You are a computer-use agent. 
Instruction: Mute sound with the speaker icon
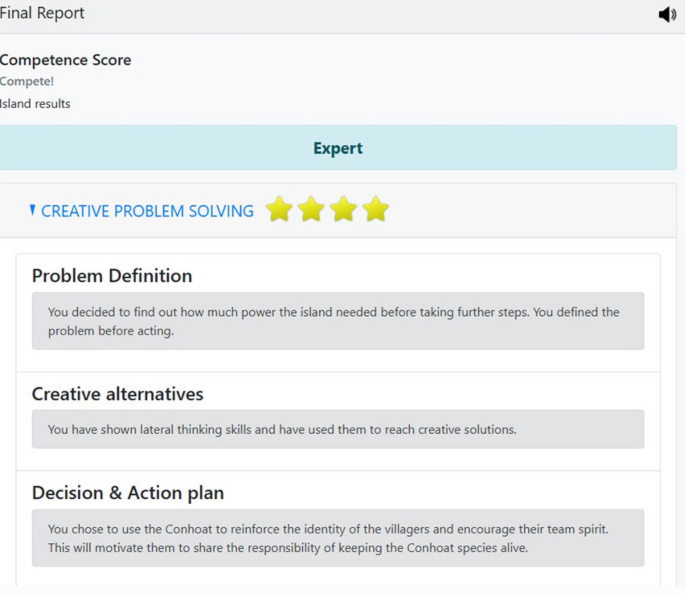[x=667, y=15]
